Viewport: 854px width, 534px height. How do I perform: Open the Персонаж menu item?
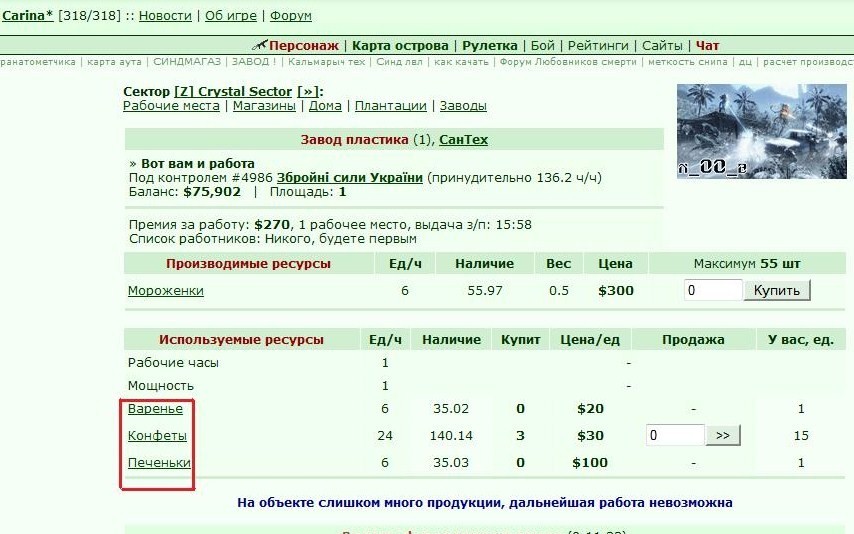point(304,46)
